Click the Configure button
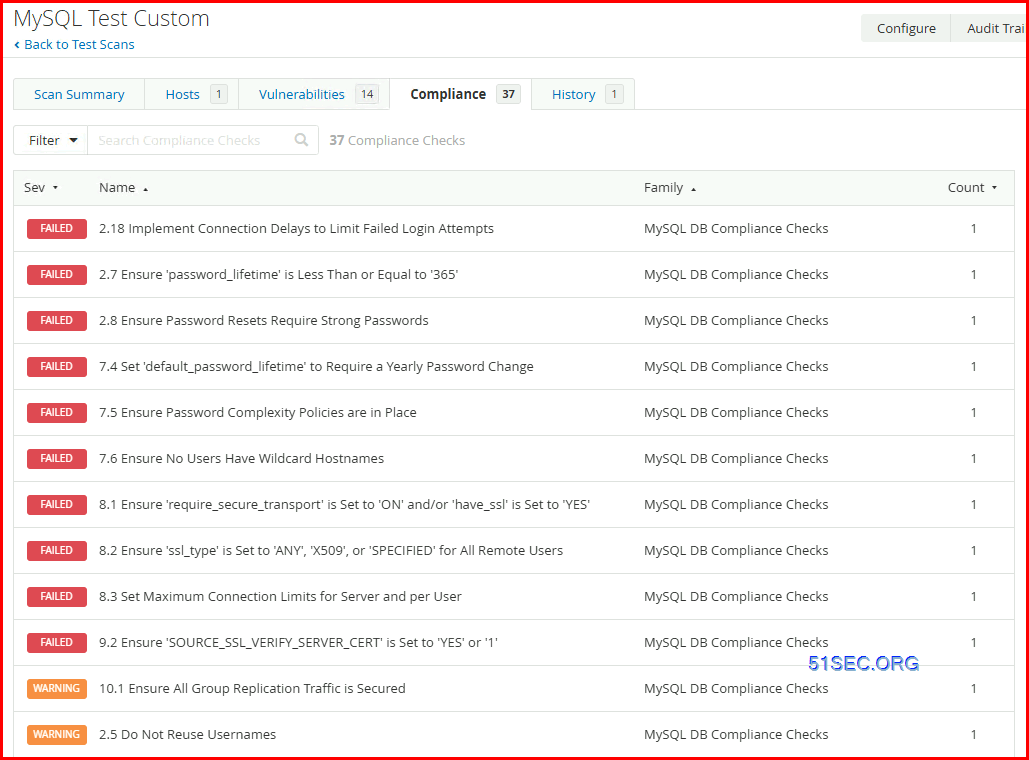Screen dimensions: 1029x760 coord(906,28)
